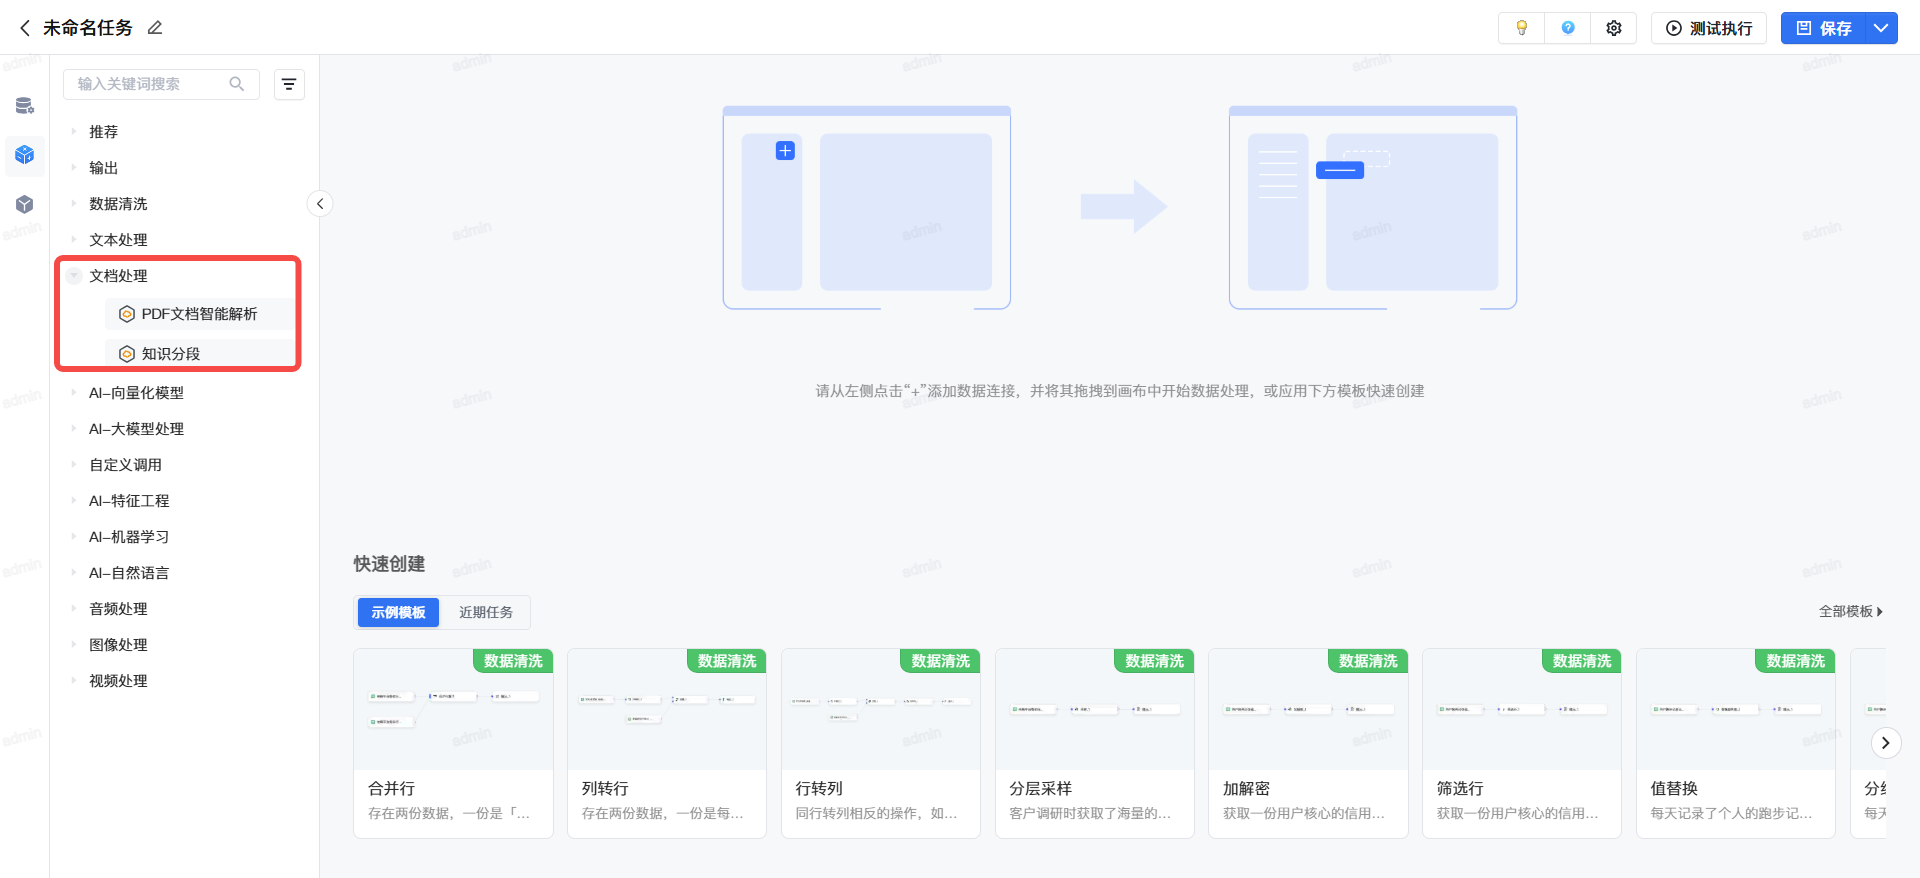Open the help question mark icon
The width and height of the screenshot is (1920, 878).
click(1568, 28)
